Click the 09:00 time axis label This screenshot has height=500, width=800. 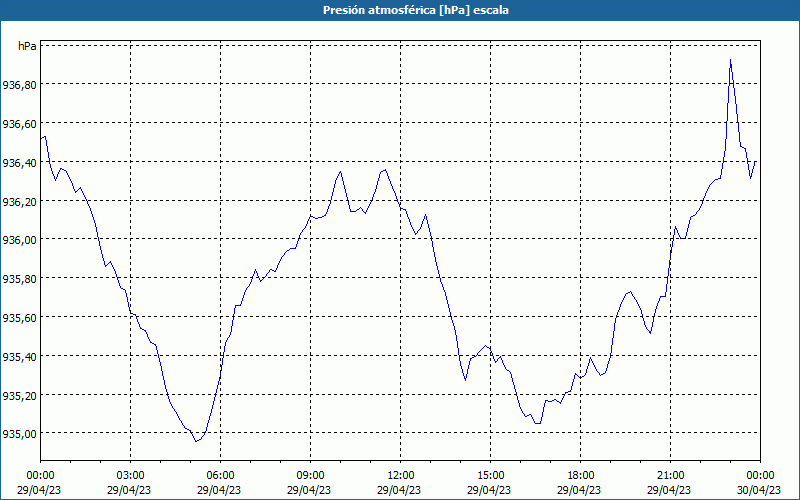pyautogui.click(x=310, y=476)
